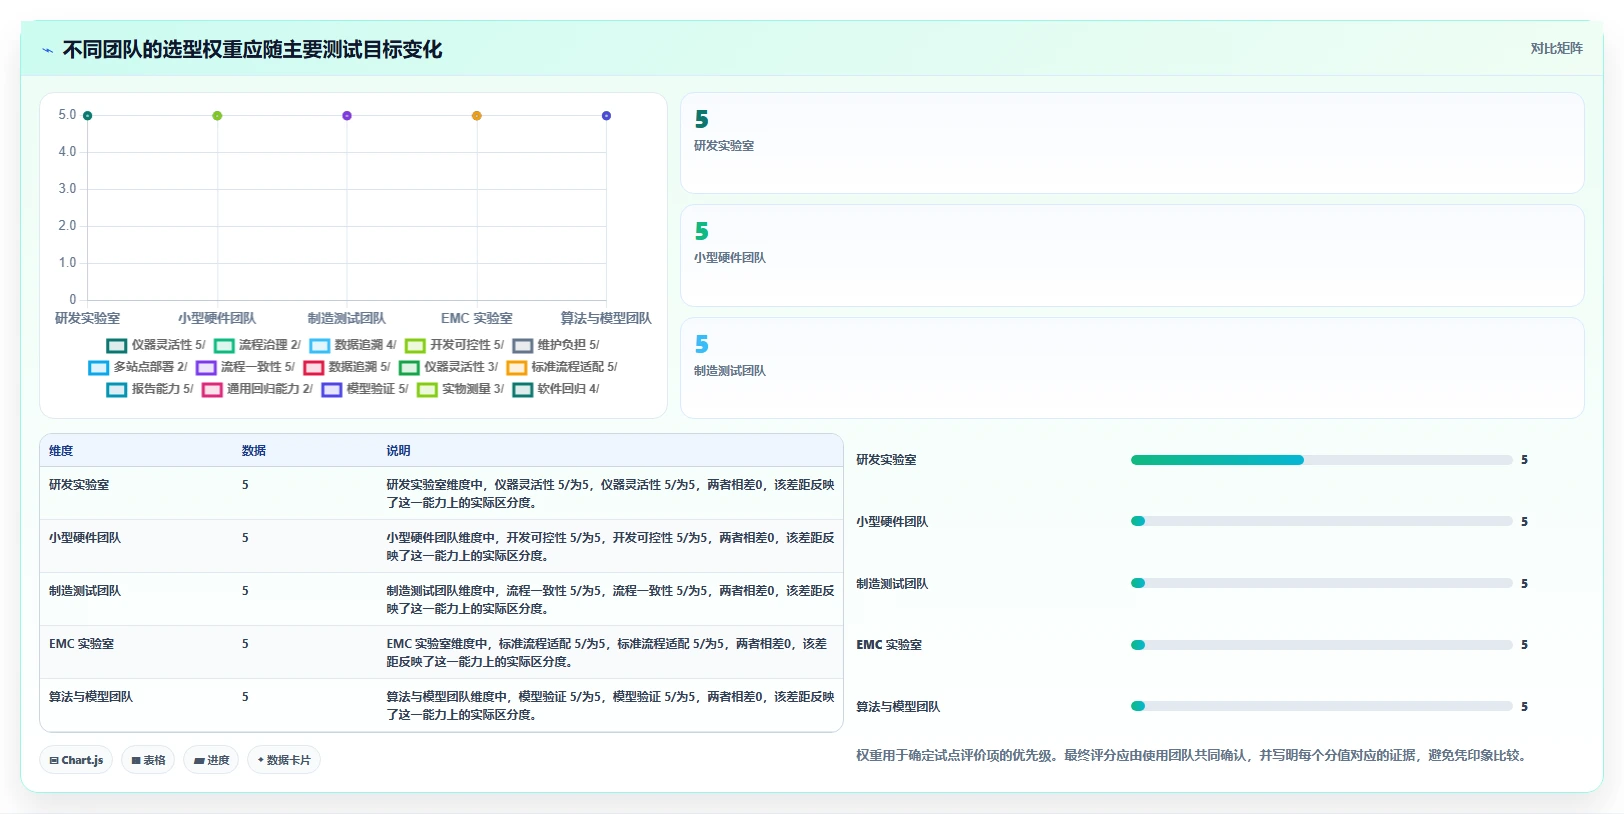
Task: Toggle legend item 仪器灵活性 5/
Action: coord(156,345)
